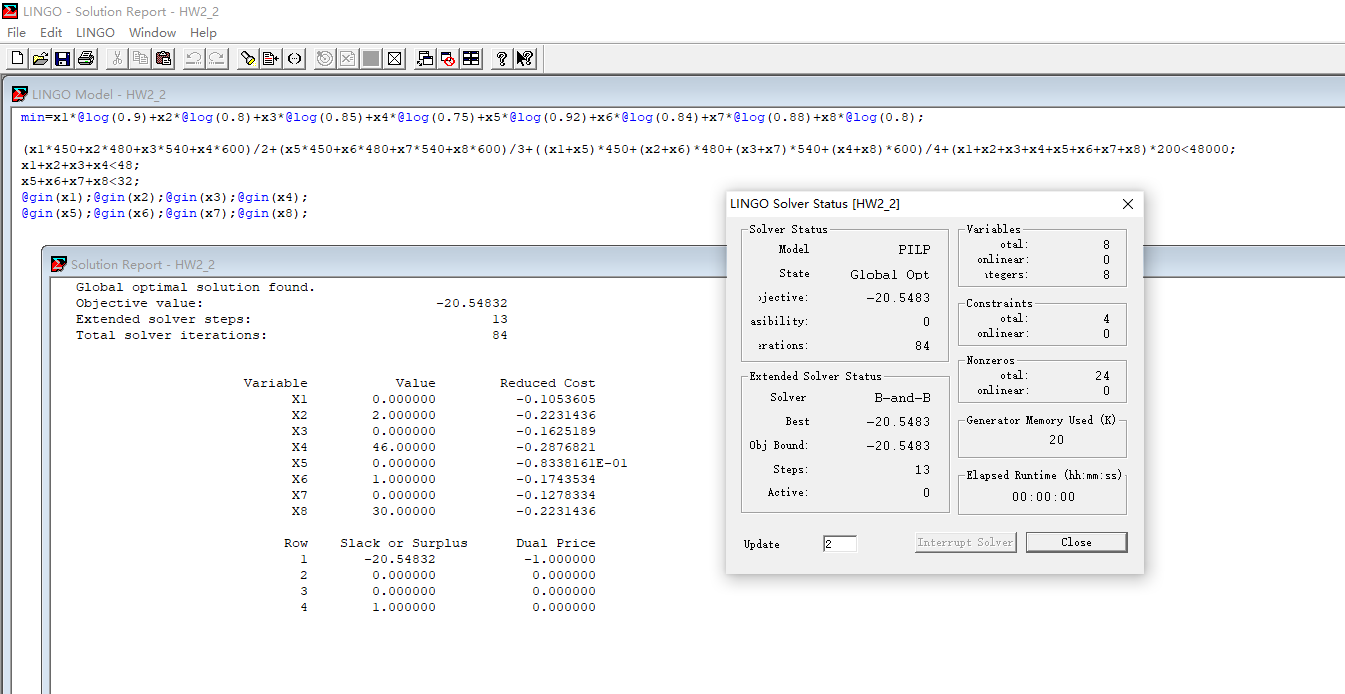Viewport: 1345px width, 694px height.
Task: Dismiss Solver Status dialog with X button
Action: tap(1128, 204)
